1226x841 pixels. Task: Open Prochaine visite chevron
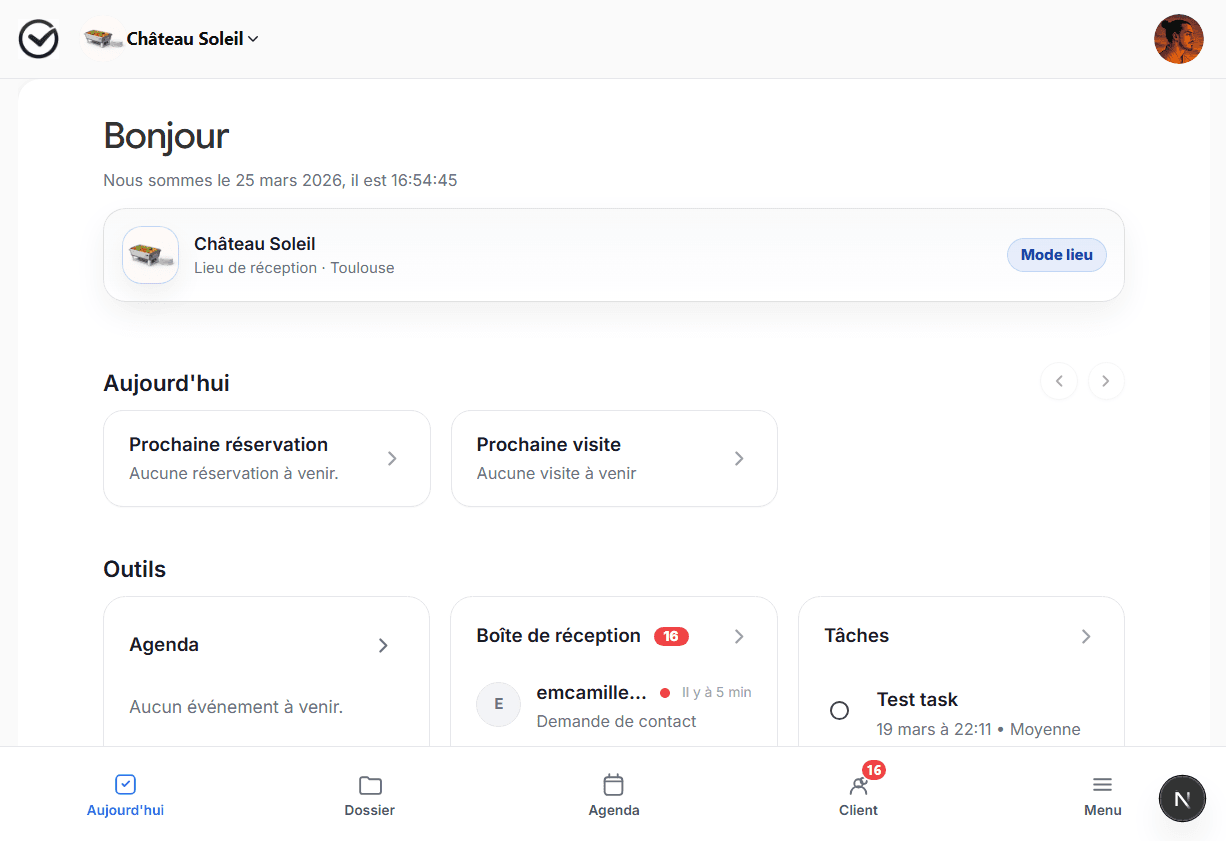pyautogui.click(x=739, y=458)
